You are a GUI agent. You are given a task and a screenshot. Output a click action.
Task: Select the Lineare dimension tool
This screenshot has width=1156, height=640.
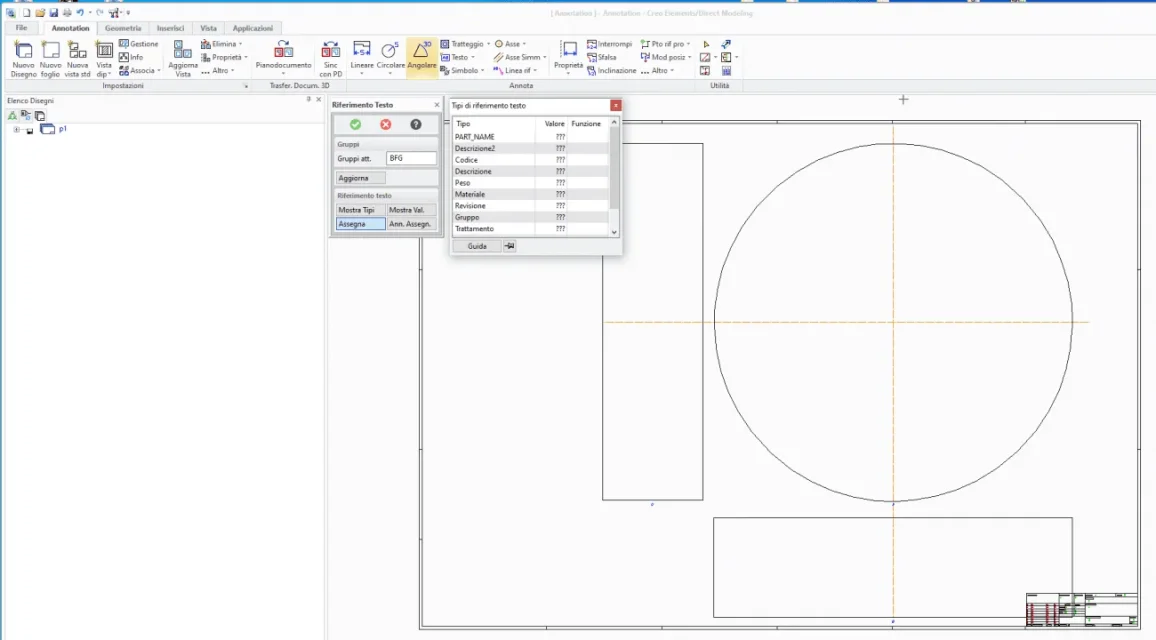click(x=362, y=58)
